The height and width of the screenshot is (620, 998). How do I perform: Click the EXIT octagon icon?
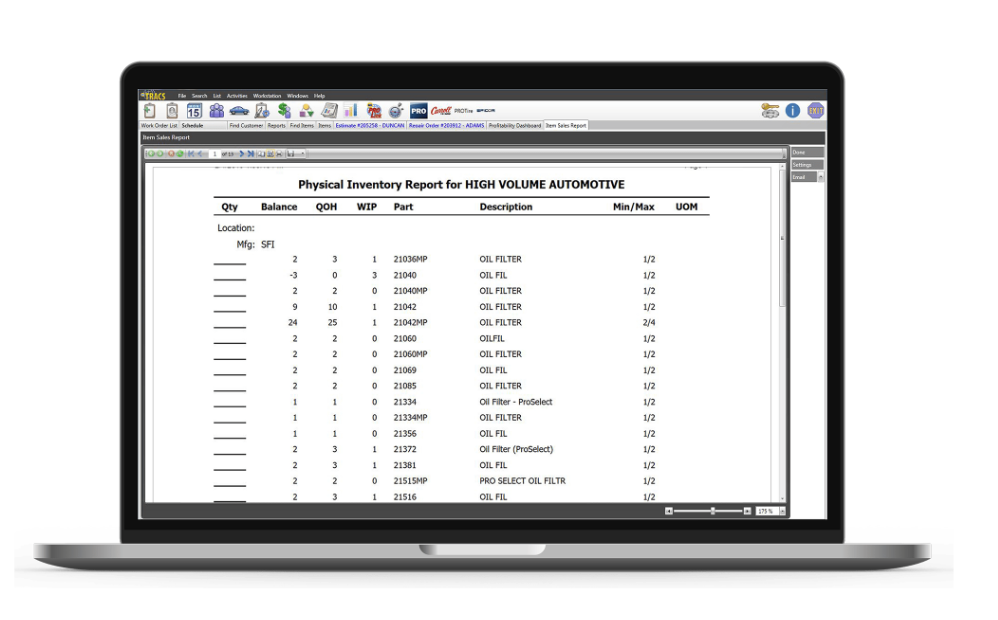[816, 110]
